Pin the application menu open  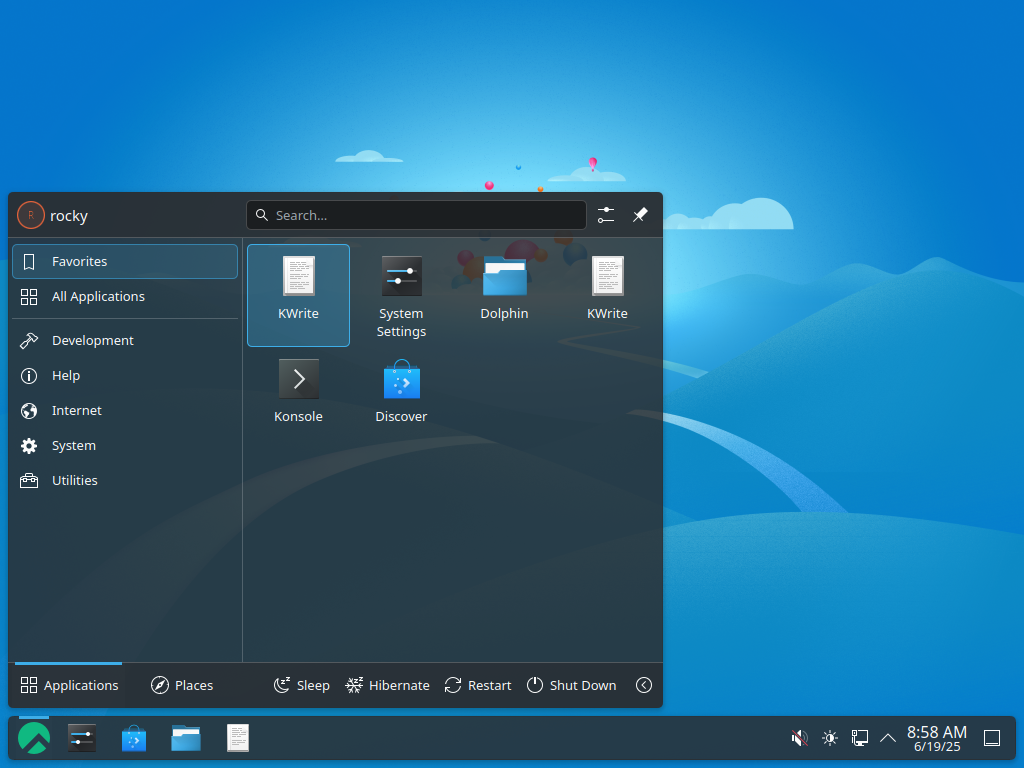click(640, 214)
